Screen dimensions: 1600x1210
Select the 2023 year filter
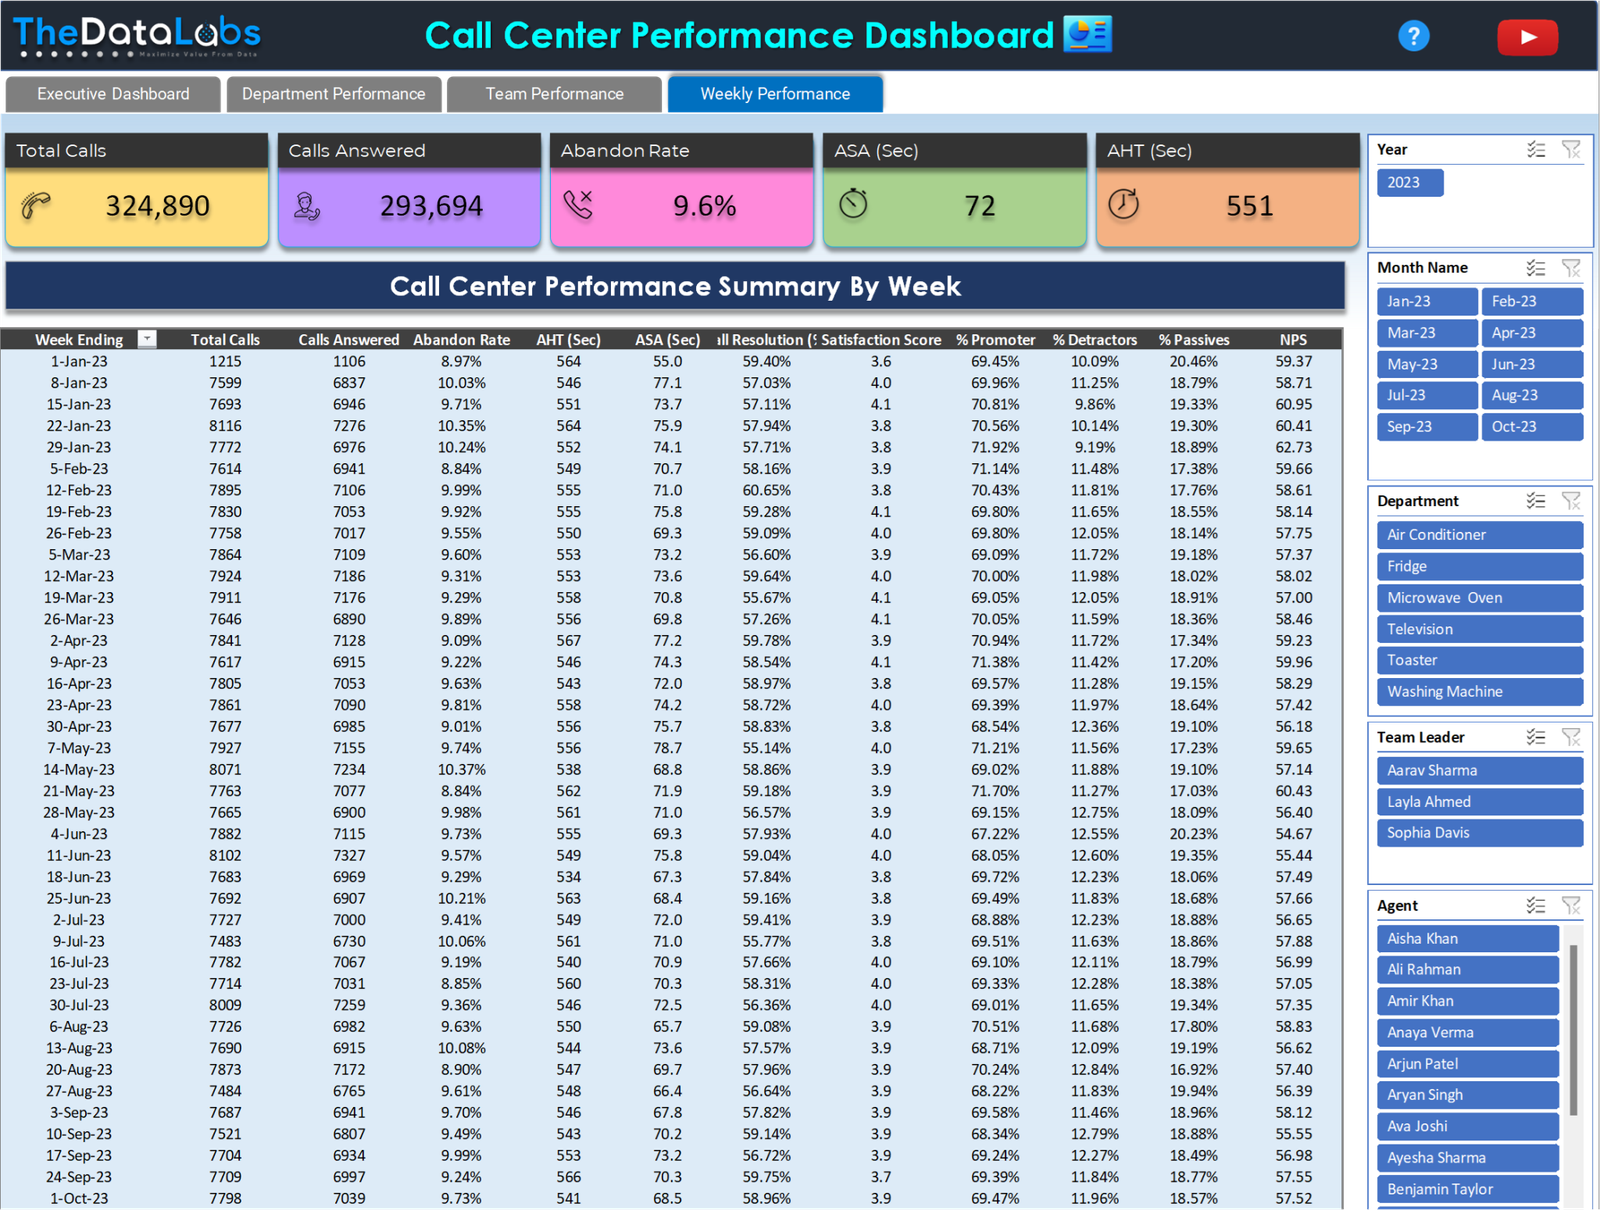click(x=1409, y=182)
